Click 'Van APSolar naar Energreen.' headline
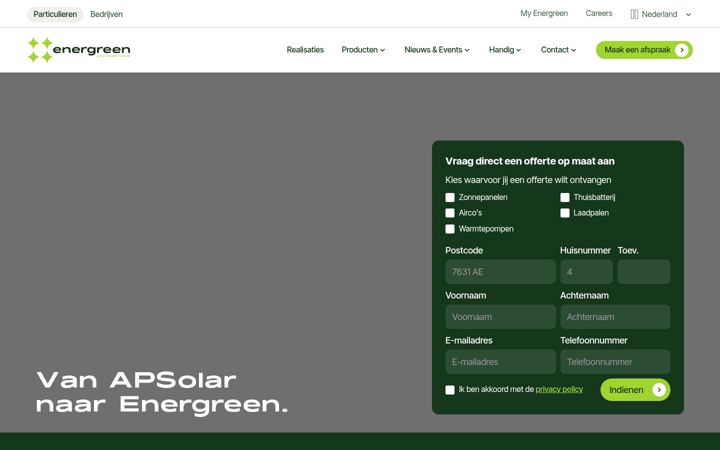Viewport: 720px width, 450px height. tap(162, 393)
